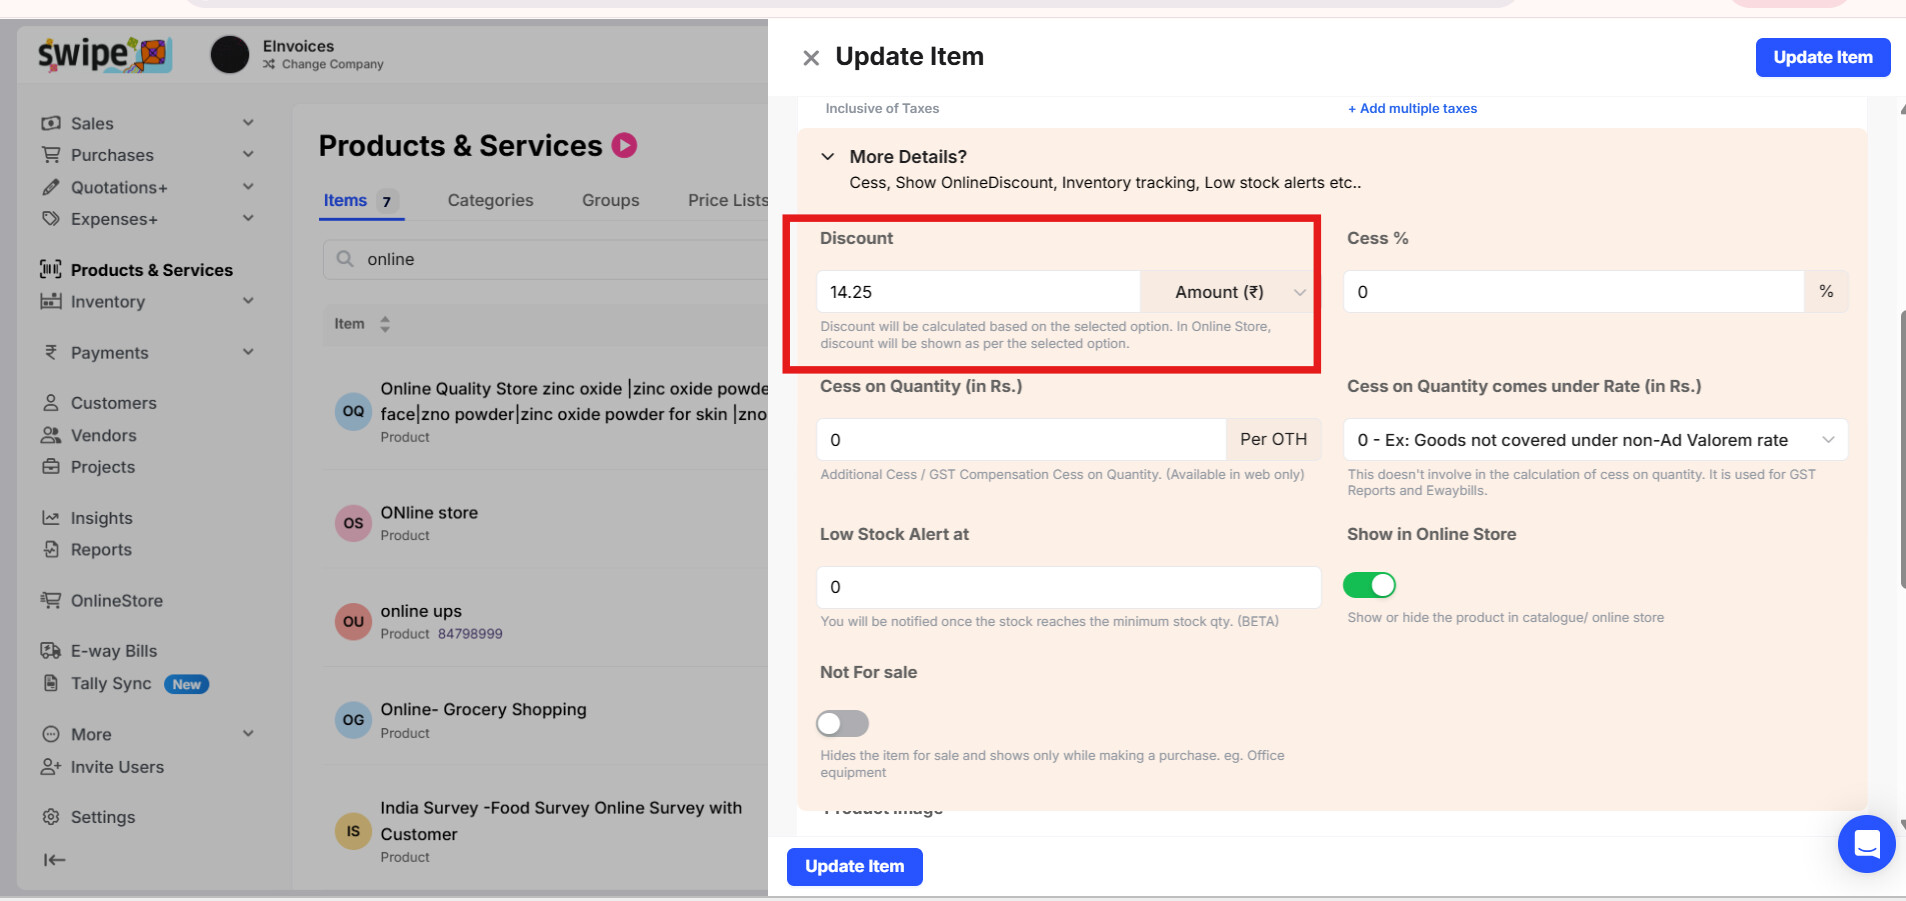Click Add multiple taxes link
Screen dimensions: 1906x901
1411,108
